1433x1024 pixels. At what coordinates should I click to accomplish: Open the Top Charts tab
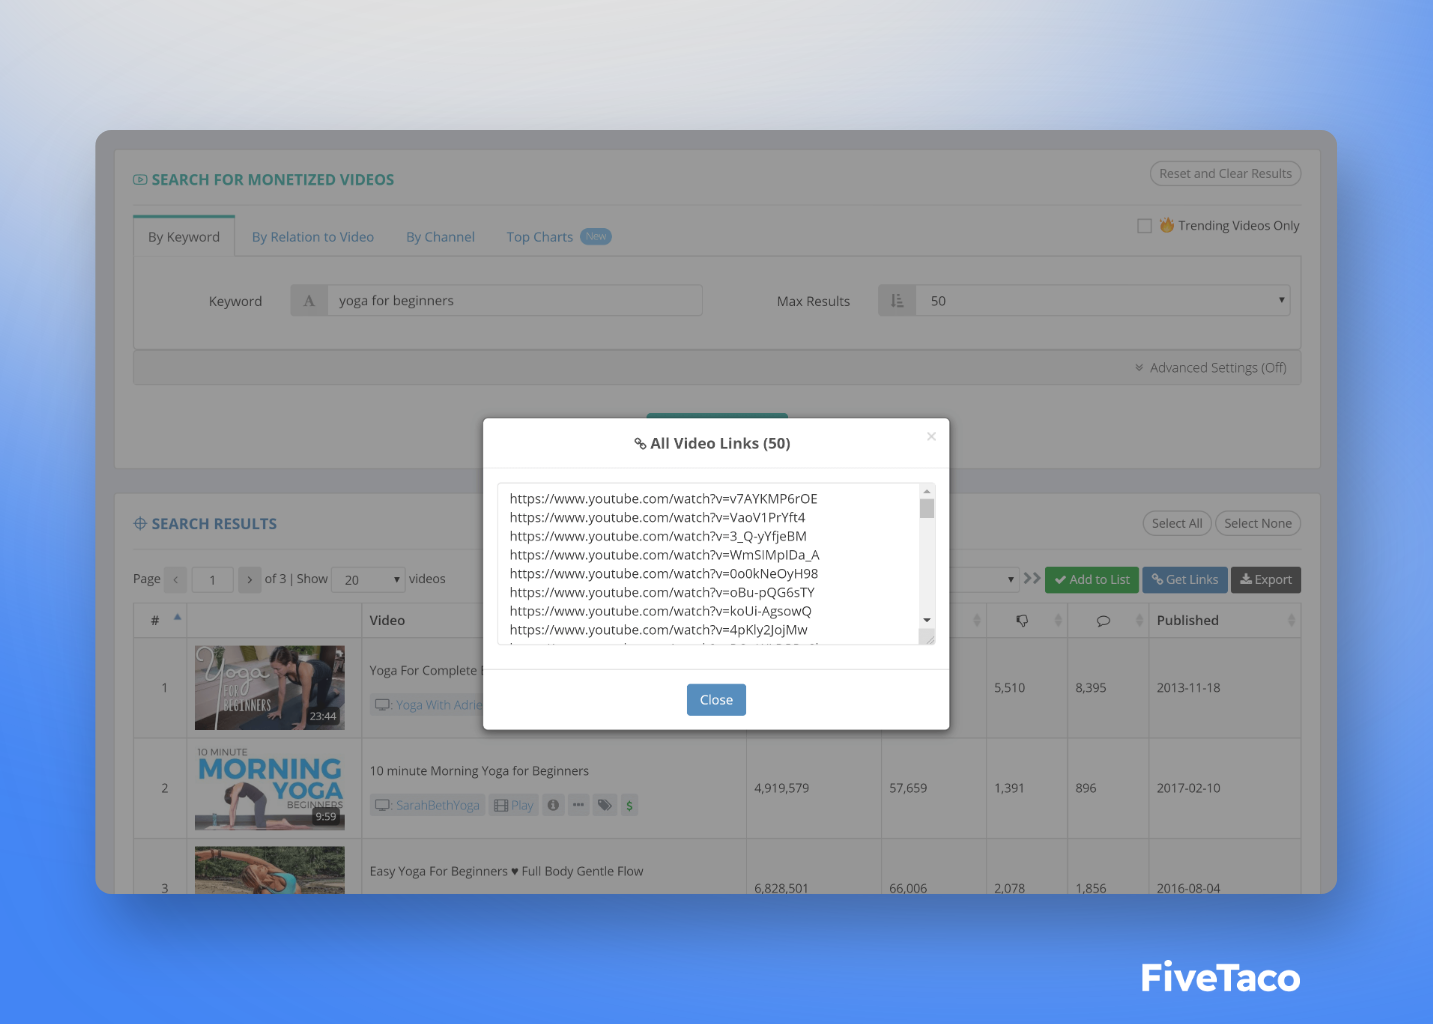point(540,237)
